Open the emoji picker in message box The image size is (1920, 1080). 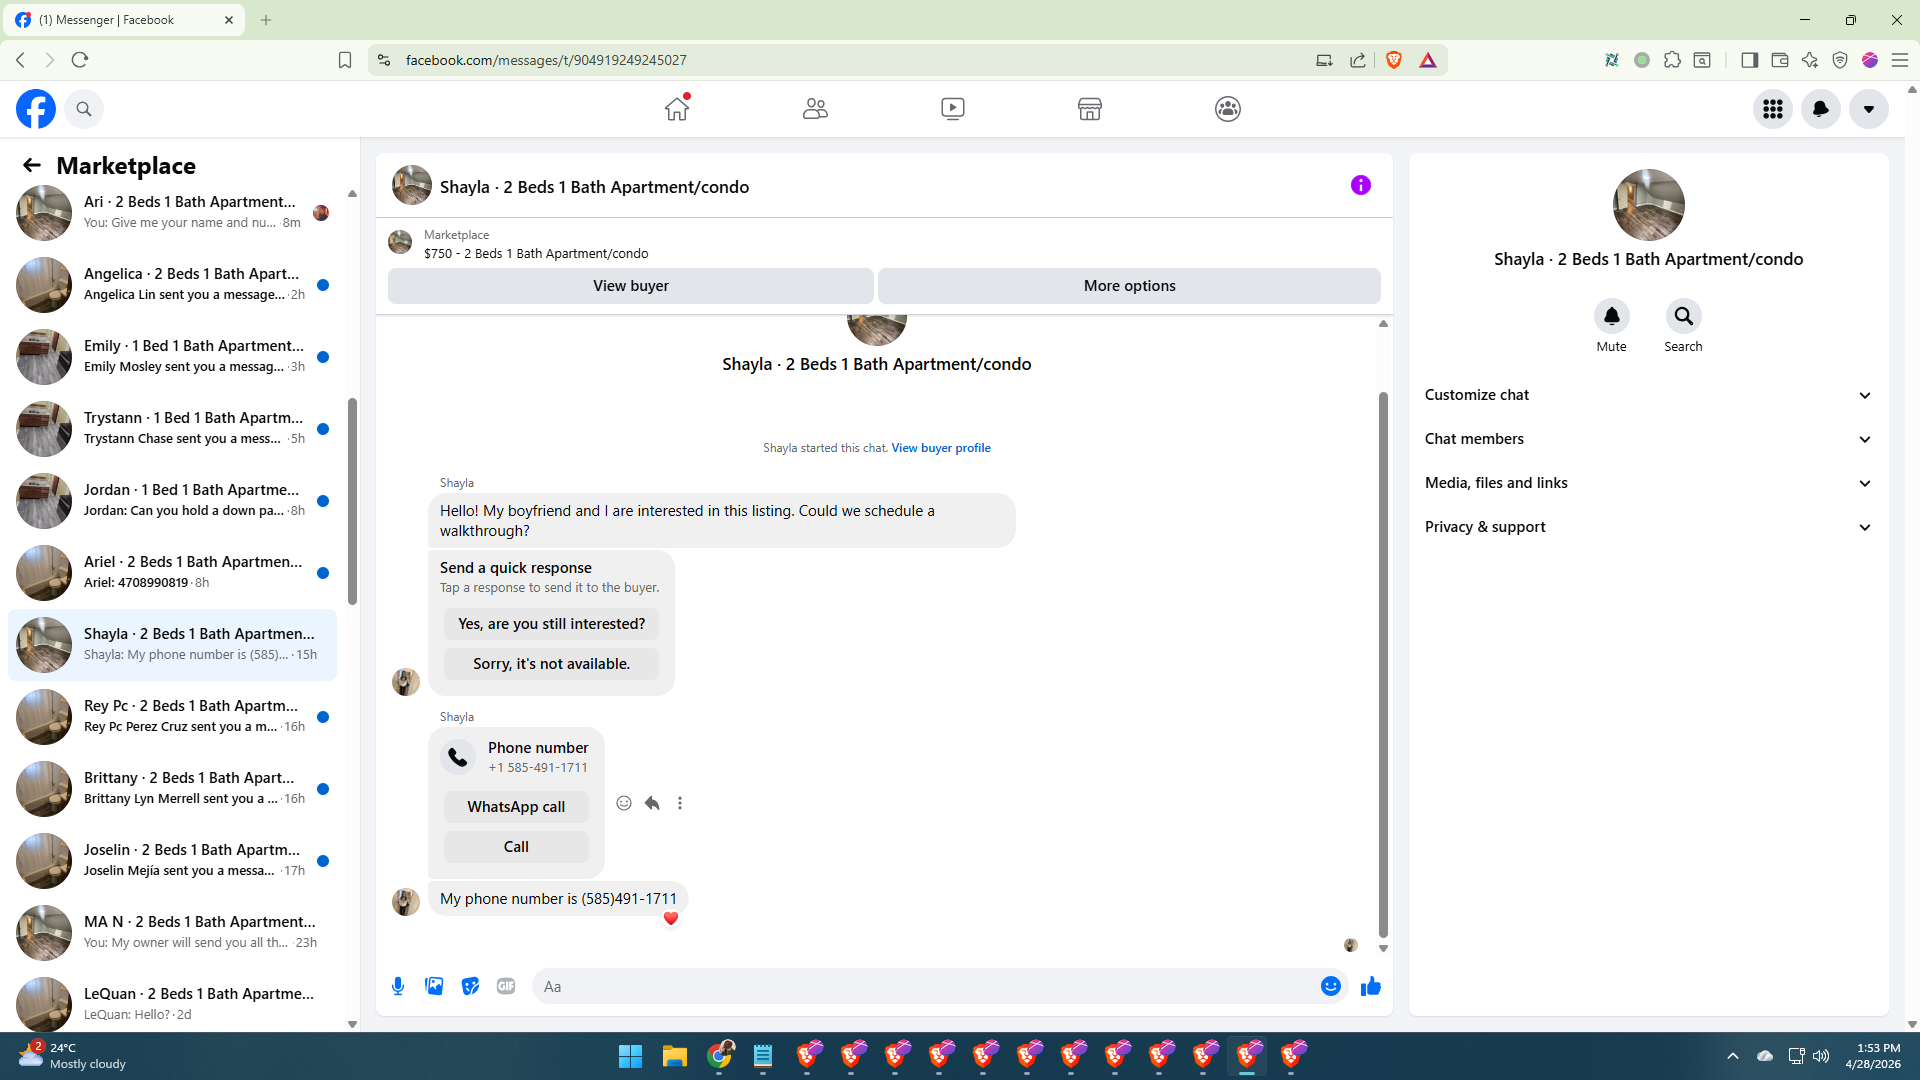coord(1330,986)
